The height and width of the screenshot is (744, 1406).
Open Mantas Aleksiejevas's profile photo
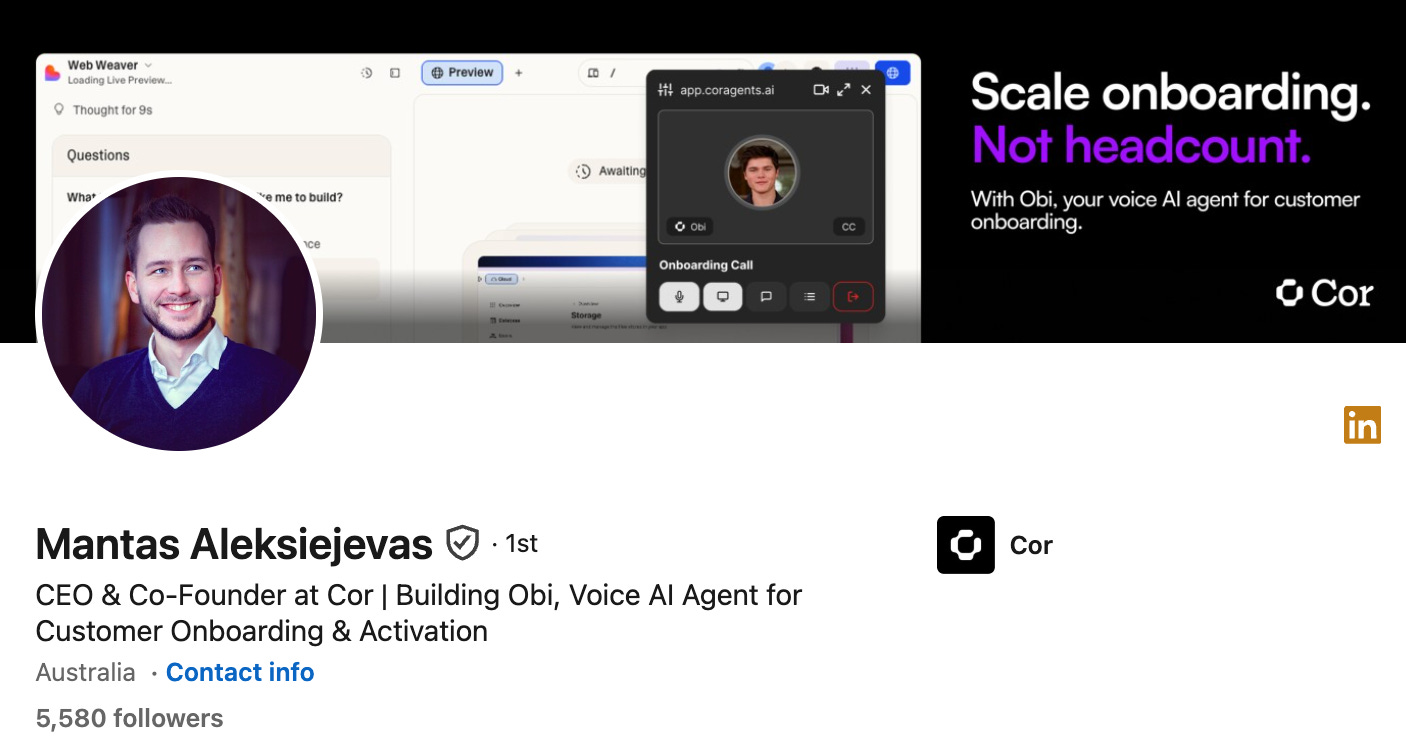(179, 314)
